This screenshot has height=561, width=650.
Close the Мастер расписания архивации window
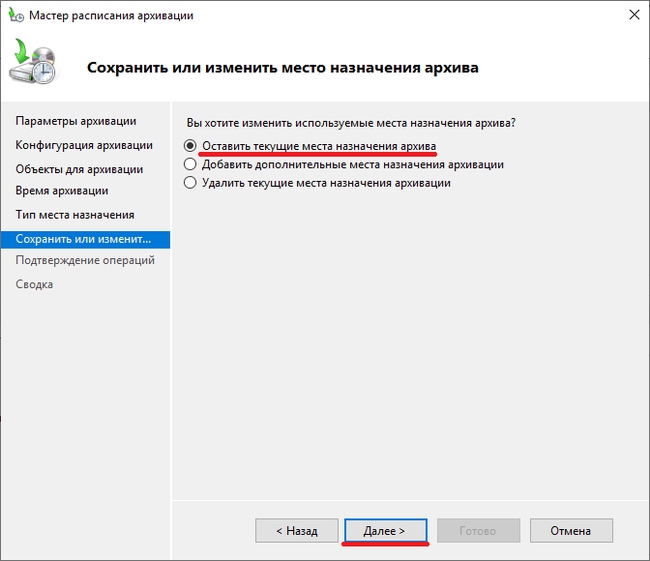click(633, 15)
